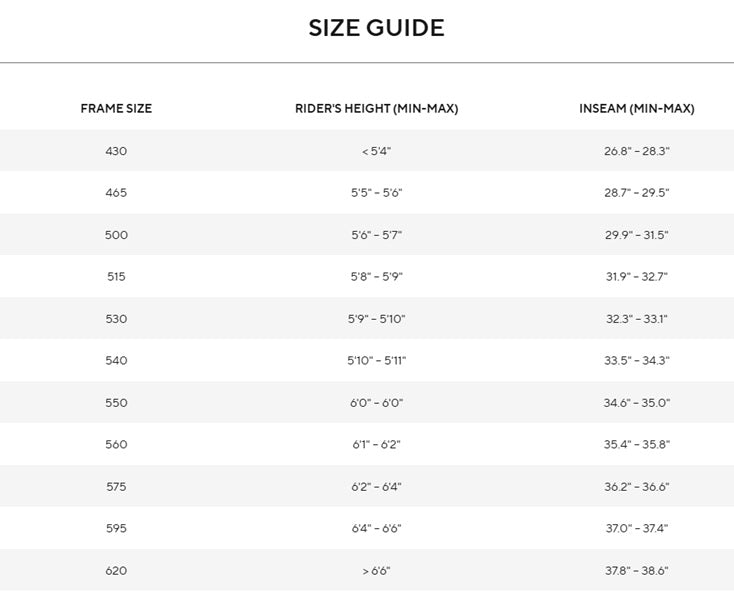Select the < 5'4" height cell
The height and width of the screenshot is (593, 734).
[x=376, y=151]
